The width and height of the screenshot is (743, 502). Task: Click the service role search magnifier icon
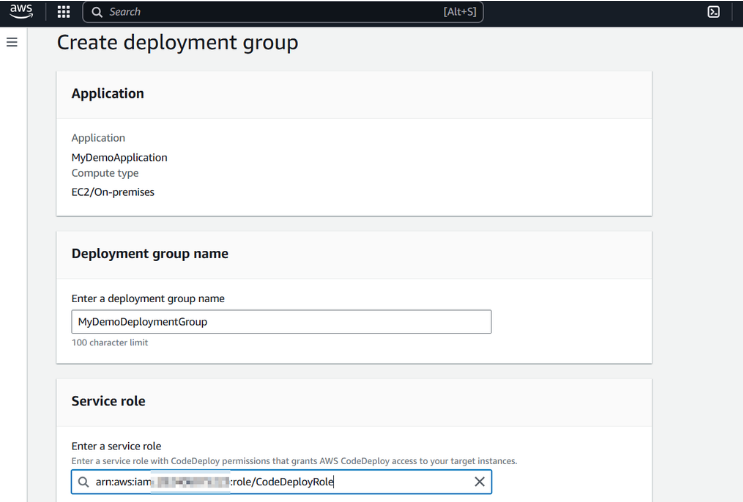[x=83, y=482]
